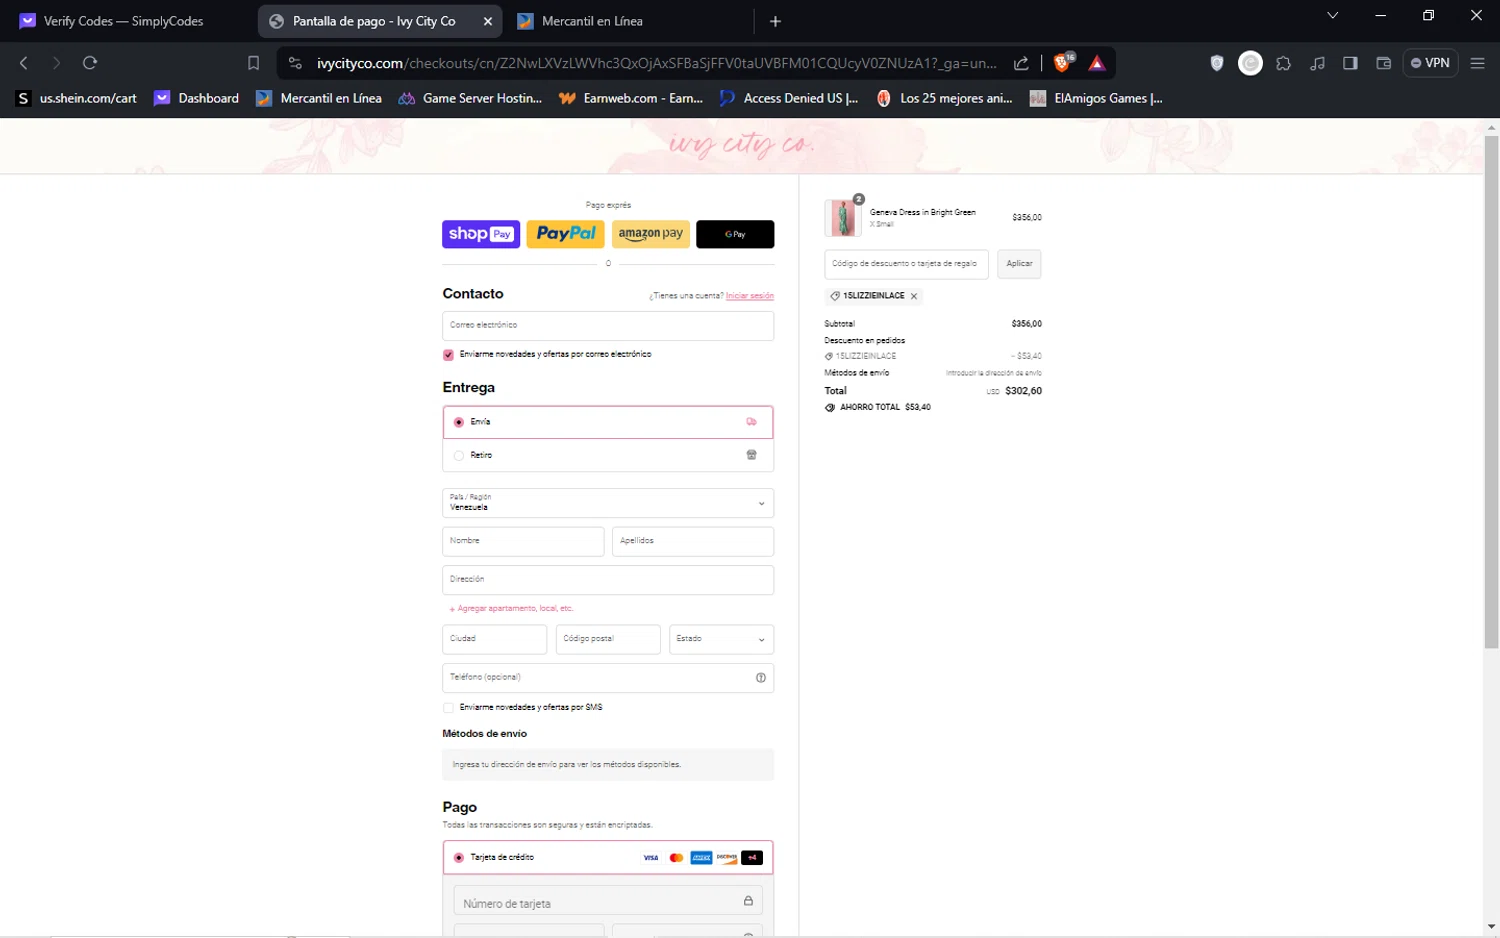
Task: Select Tarjeta de crédito payment method
Action: point(608,858)
